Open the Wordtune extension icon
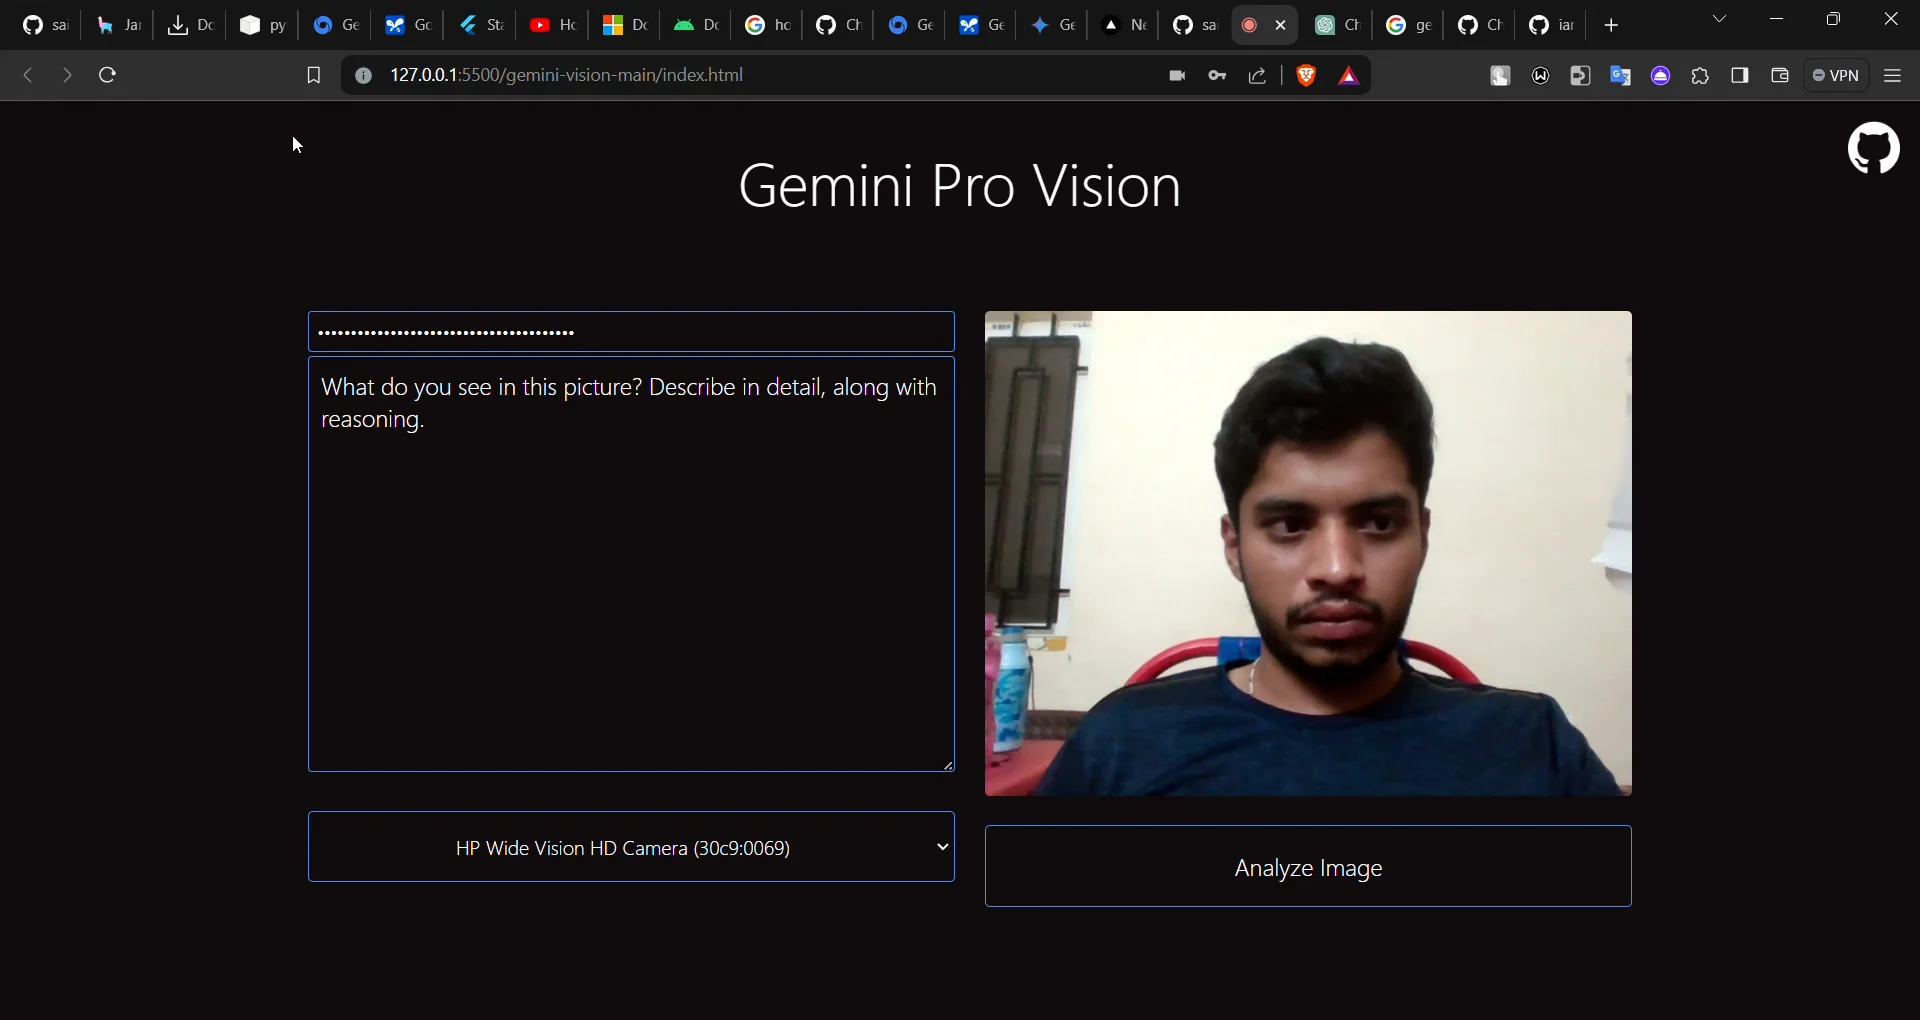 1540,75
